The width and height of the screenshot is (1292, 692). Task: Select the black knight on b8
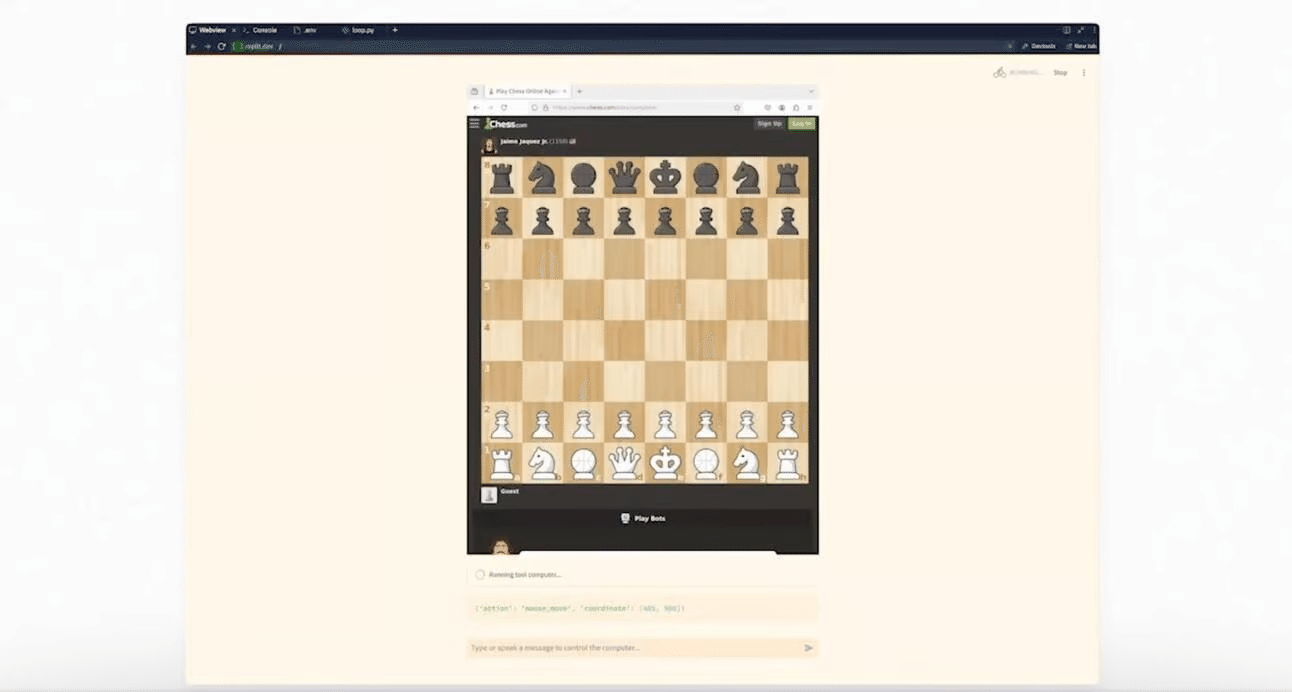coord(542,178)
